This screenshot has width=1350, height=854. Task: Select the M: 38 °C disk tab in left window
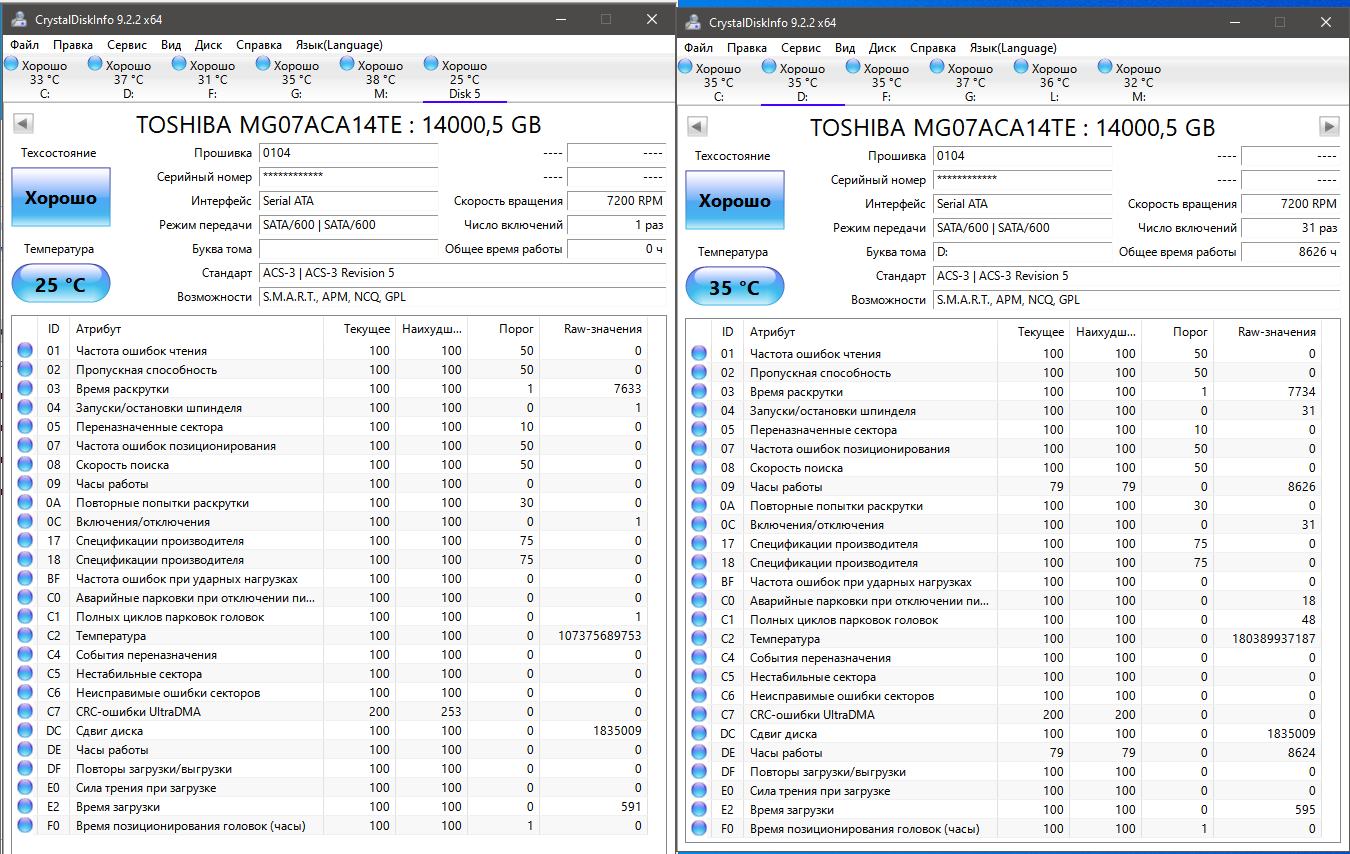381,79
